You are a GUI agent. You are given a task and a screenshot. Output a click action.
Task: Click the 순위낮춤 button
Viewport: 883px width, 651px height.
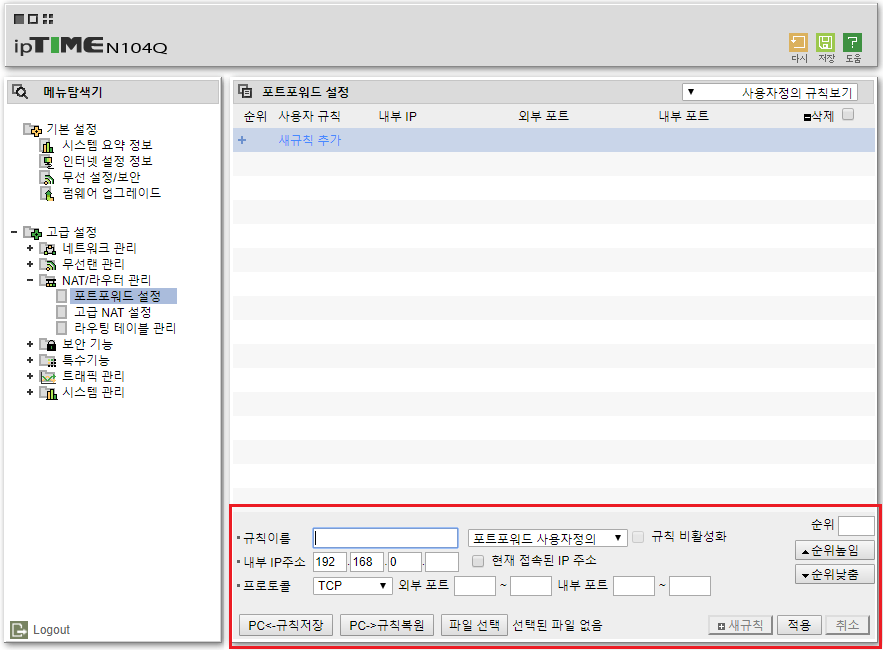[834, 574]
